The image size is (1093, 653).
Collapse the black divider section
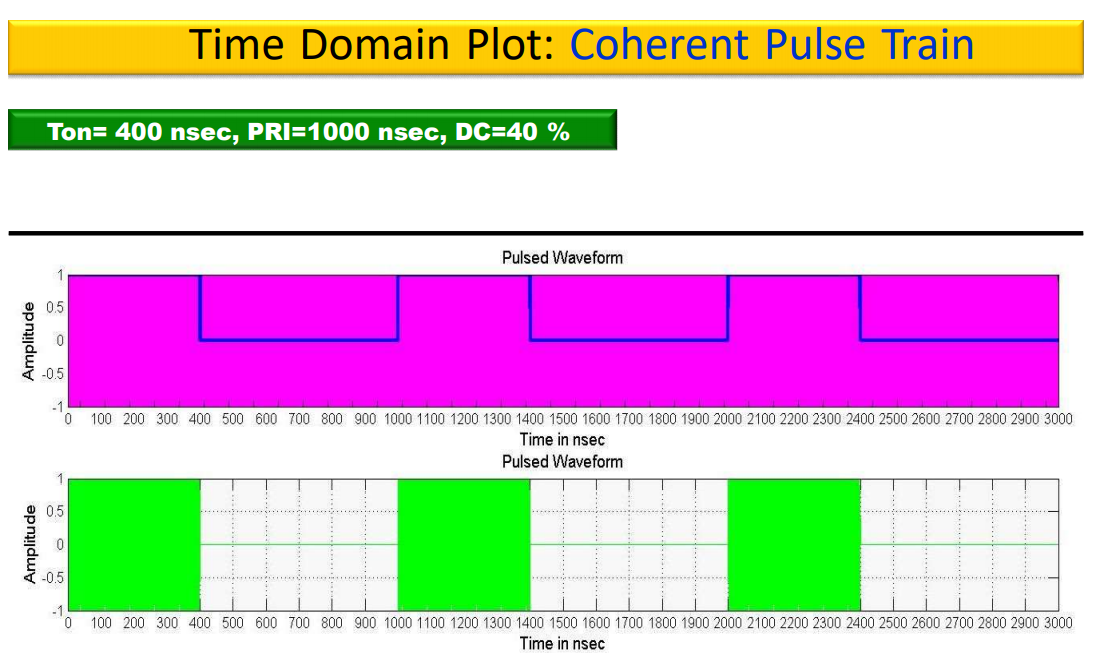click(546, 232)
